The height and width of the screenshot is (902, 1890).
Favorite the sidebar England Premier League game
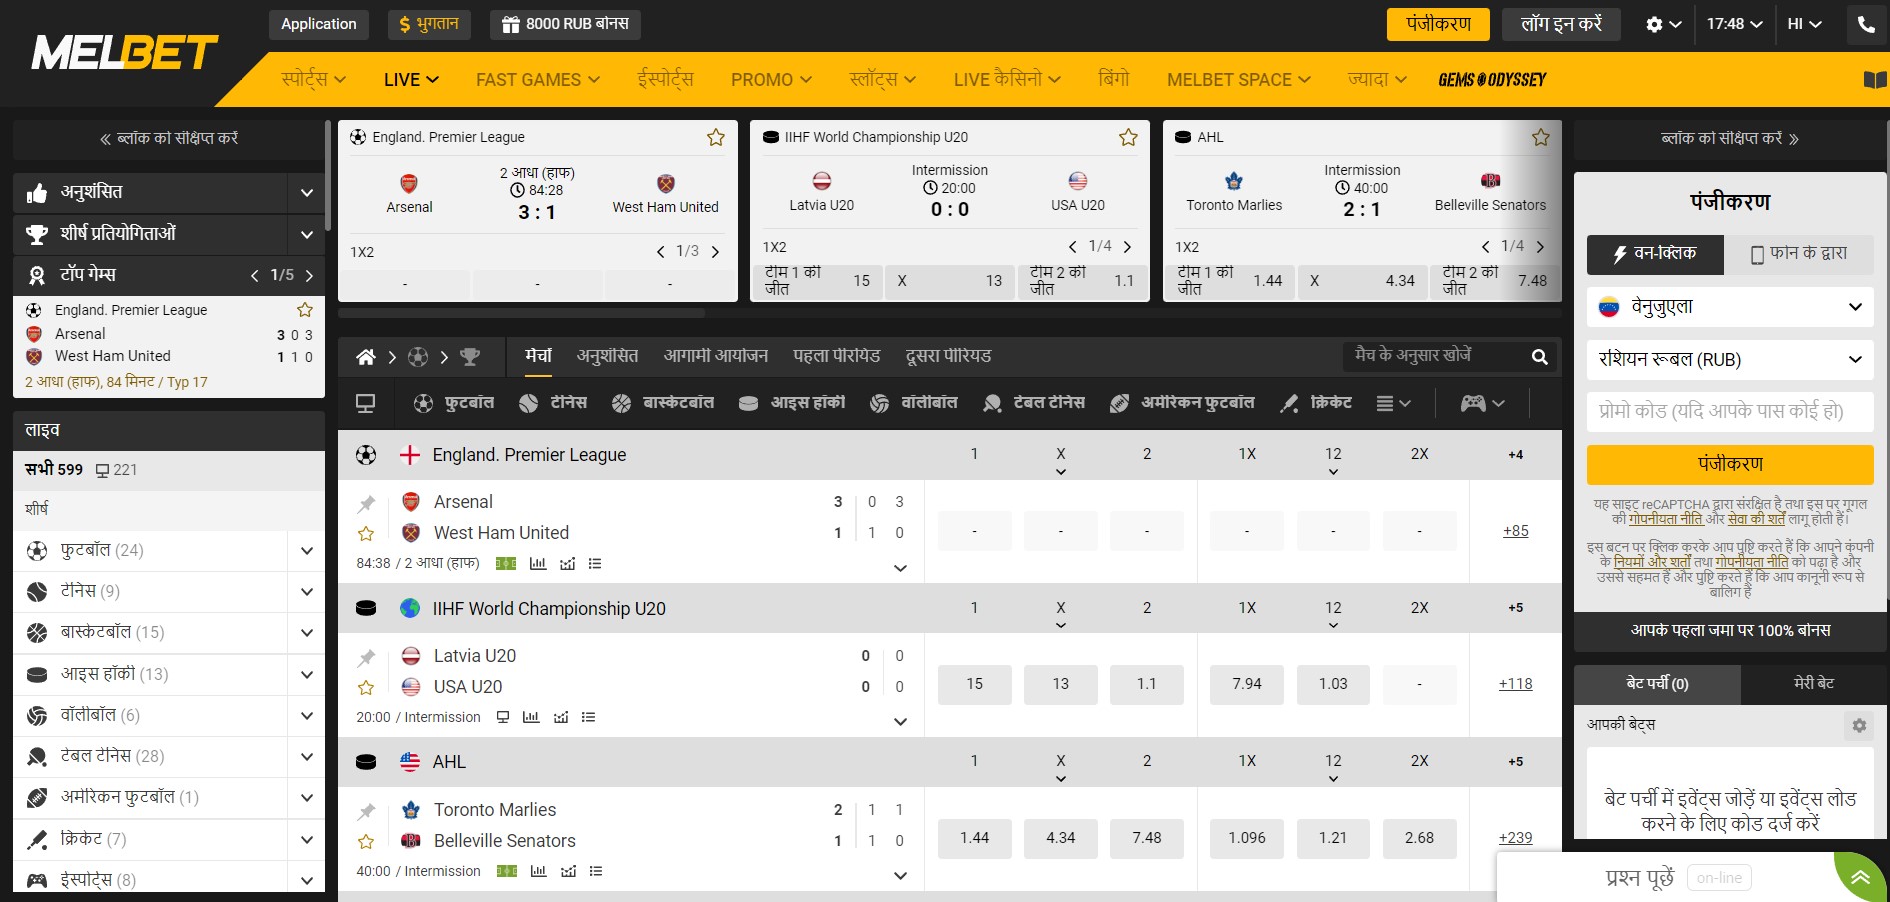point(305,310)
